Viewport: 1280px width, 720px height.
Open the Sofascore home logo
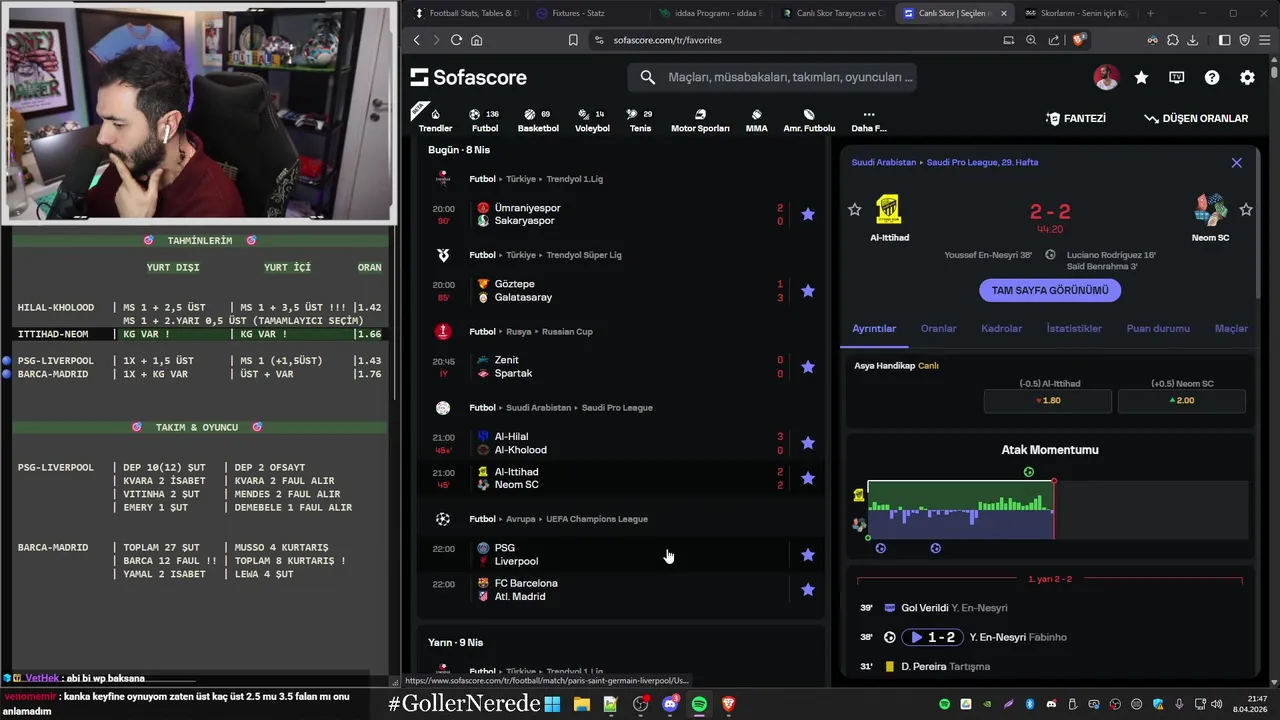468,77
